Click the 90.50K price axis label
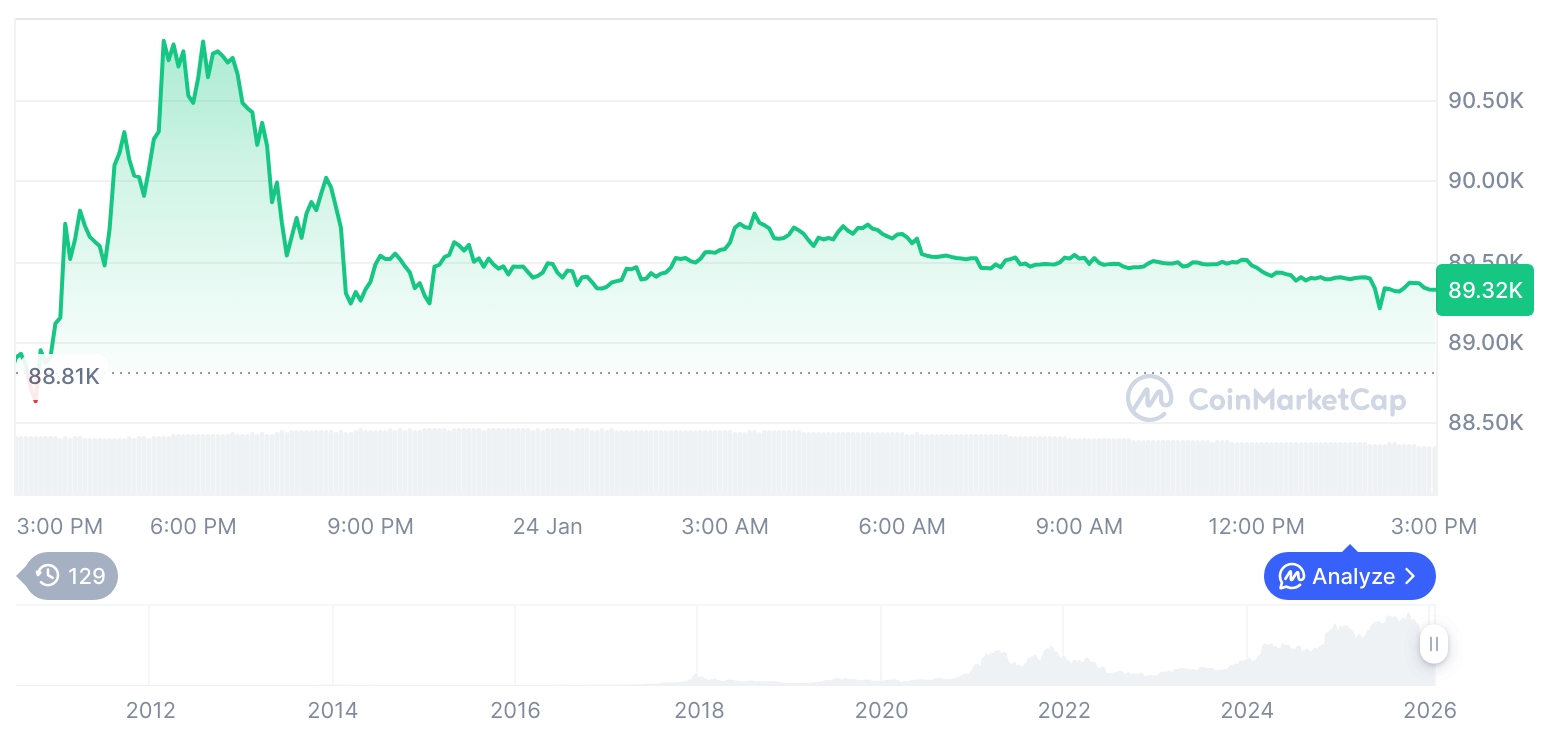The width and height of the screenshot is (1566, 732). tap(1485, 101)
